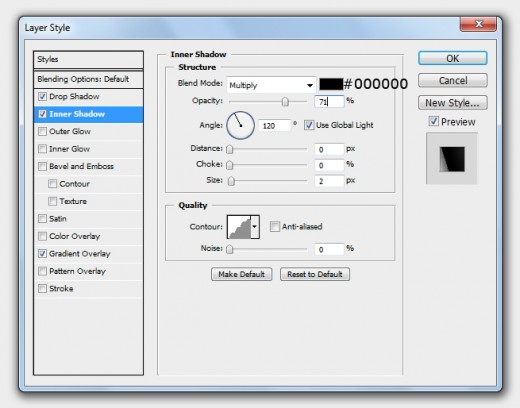The height and width of the screenshot is (408, 520).
Task: Open the shadow color swatch
Action: click(x=331, y=84)
